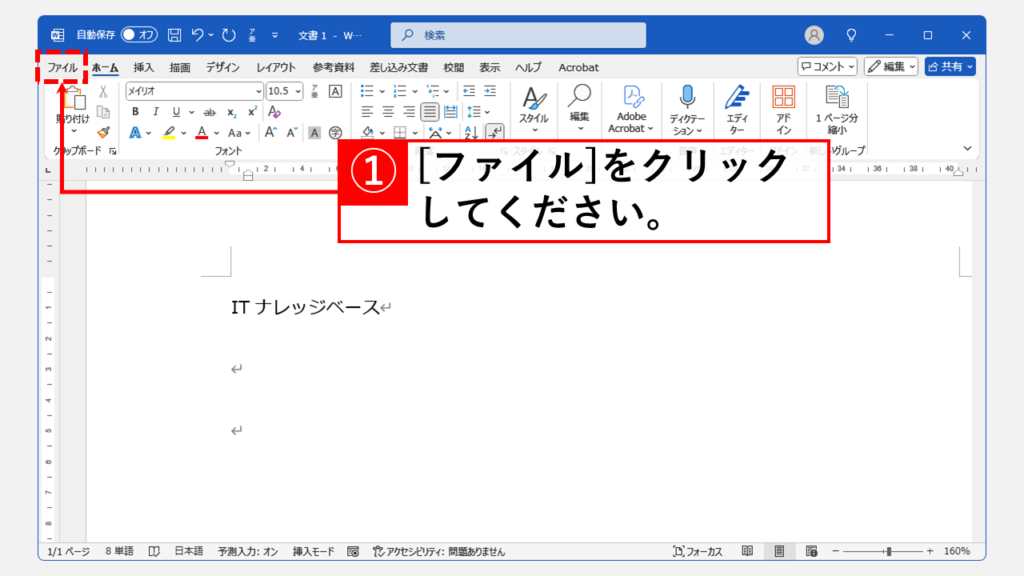The image size is (1024, 576).
Task: Adjust the zoom slider in status bar
Action: [x=887, y=551]
